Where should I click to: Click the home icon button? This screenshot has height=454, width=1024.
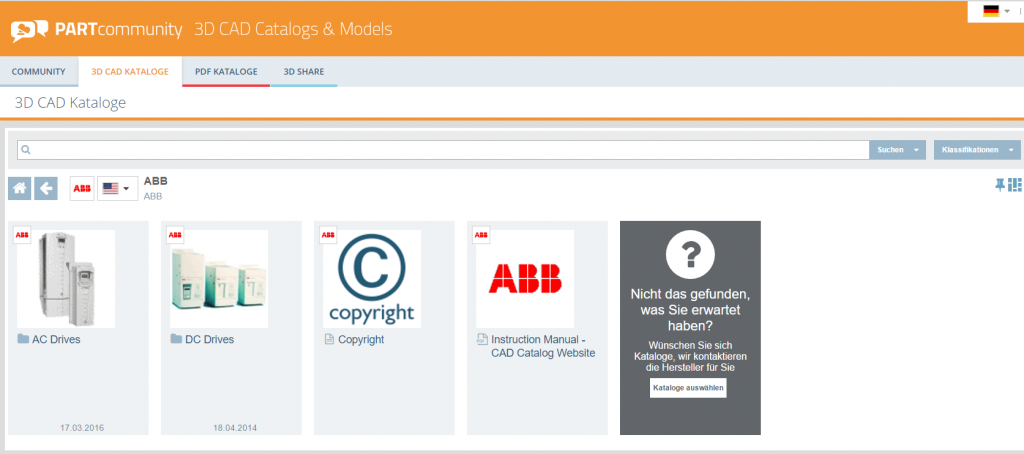[19, 188]
